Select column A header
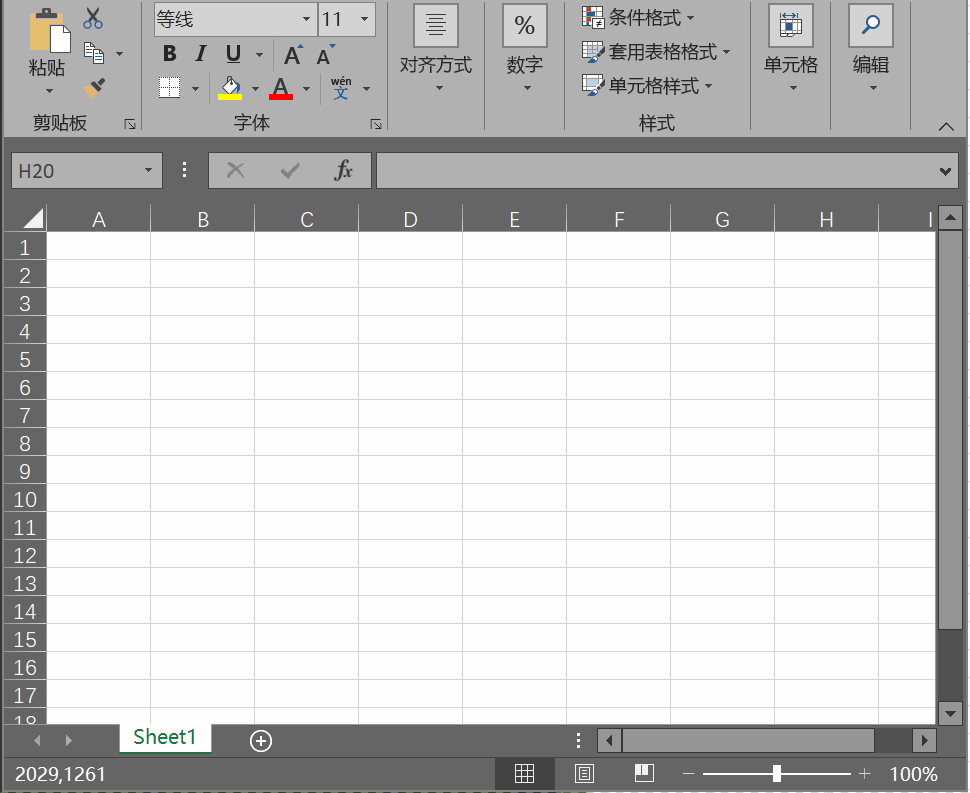Image resolution: width=970 pixels, height=793 pixels. click(x=99, y=219)
